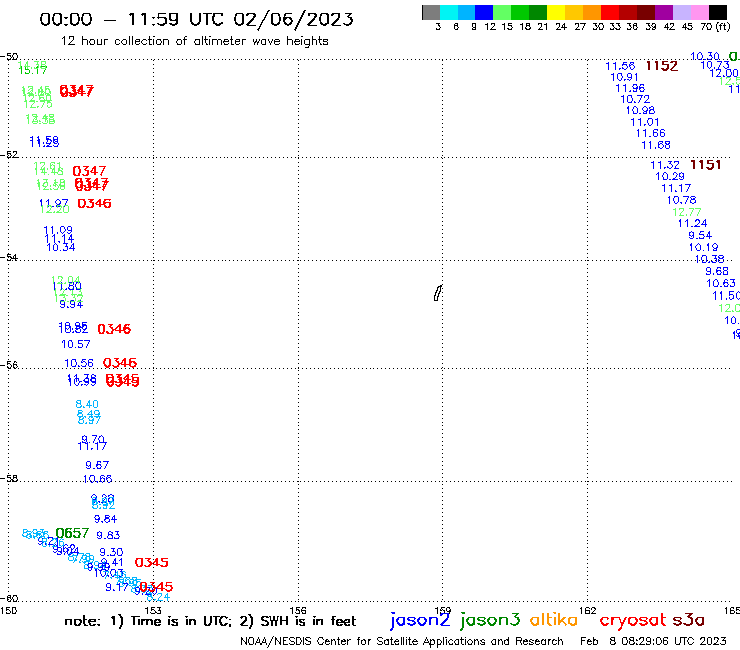Select the value '9.68'
740x650 pixels.
coord(717,271)
